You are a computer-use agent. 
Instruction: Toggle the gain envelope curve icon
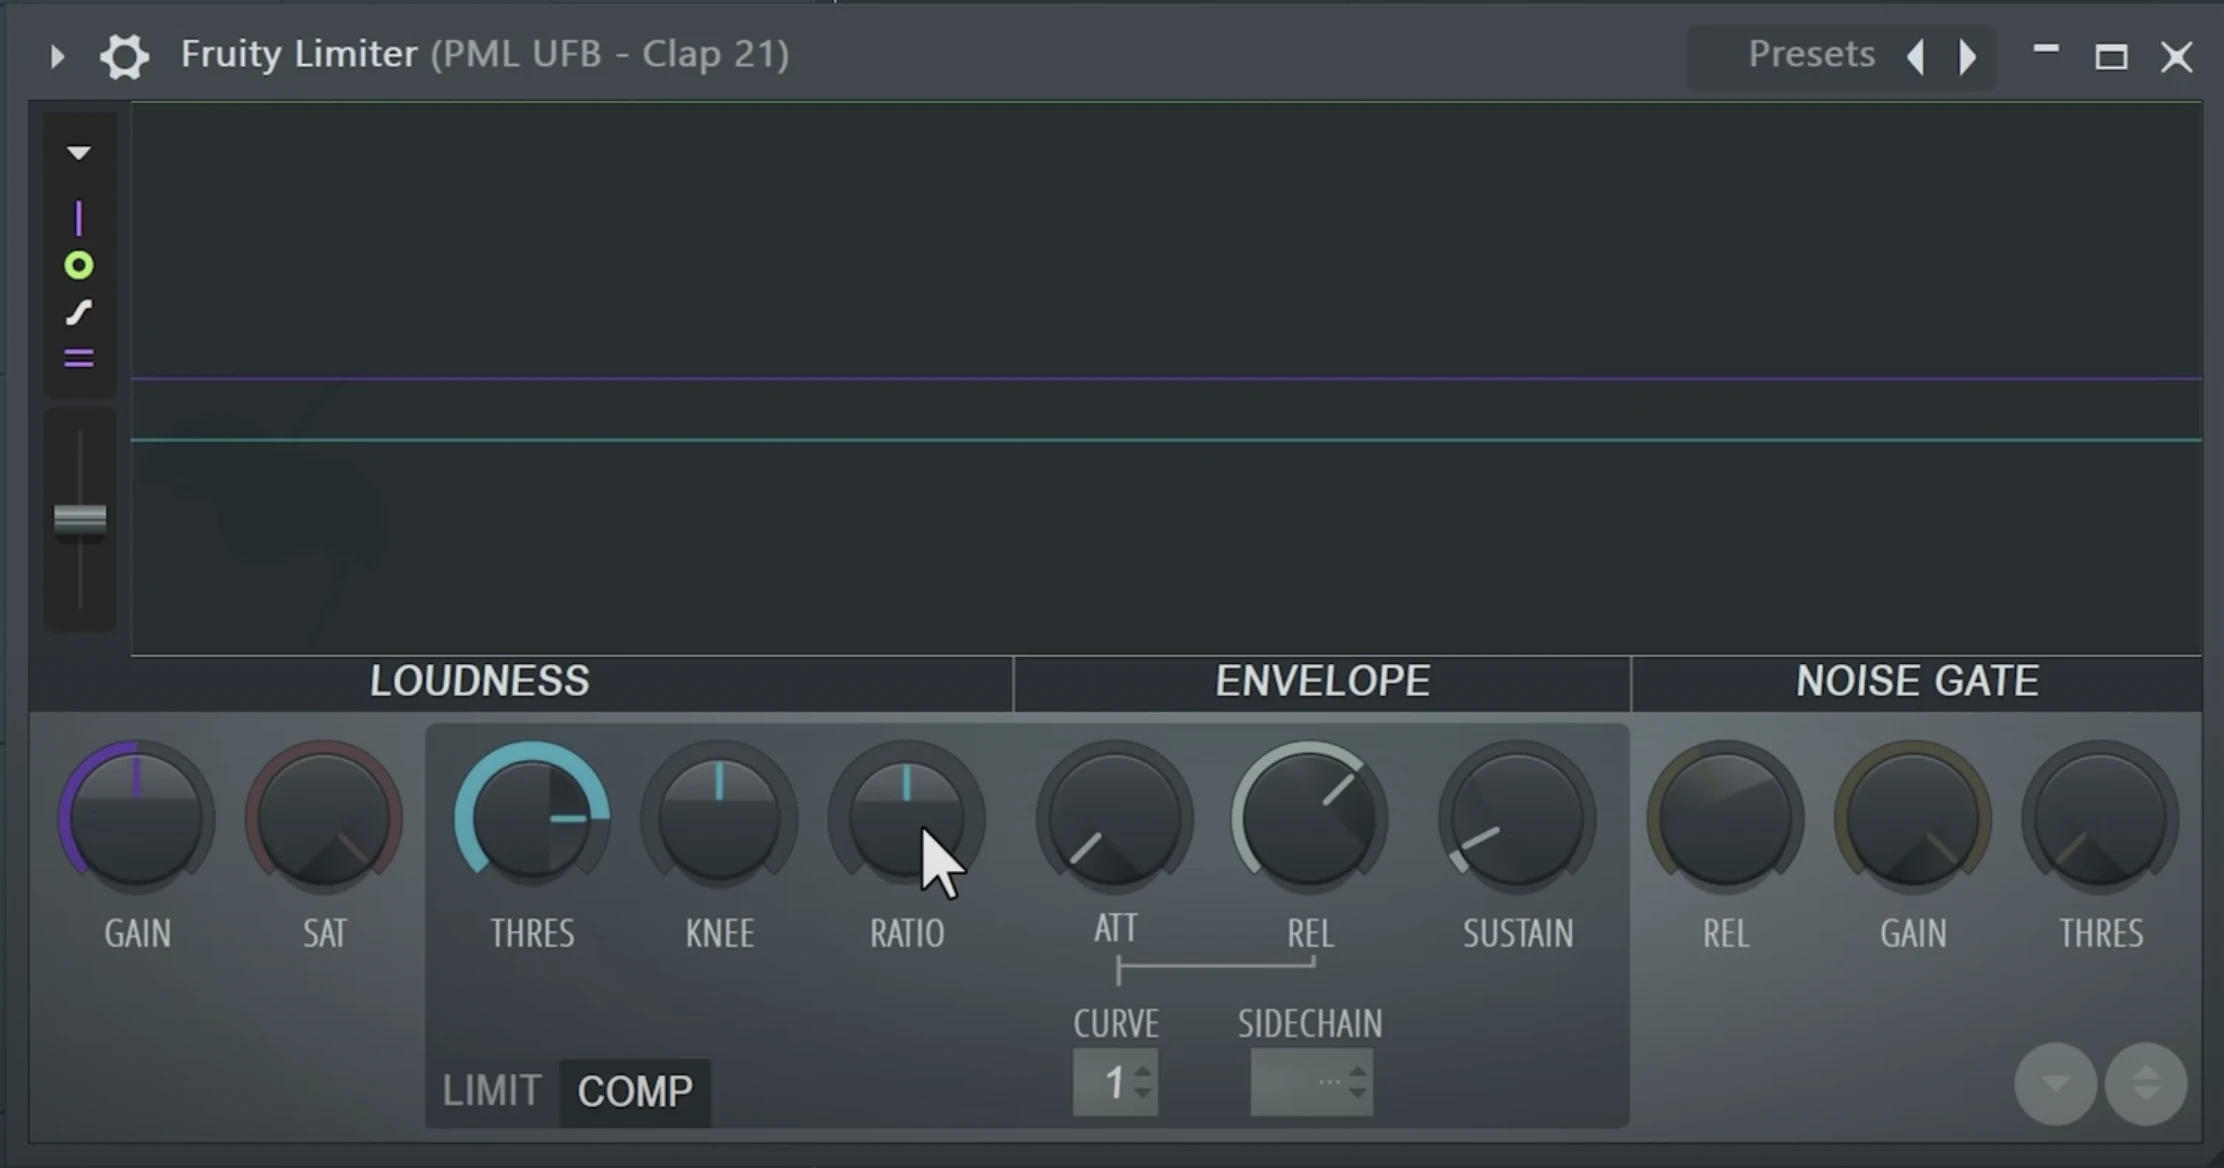click(x=79, y=313)
